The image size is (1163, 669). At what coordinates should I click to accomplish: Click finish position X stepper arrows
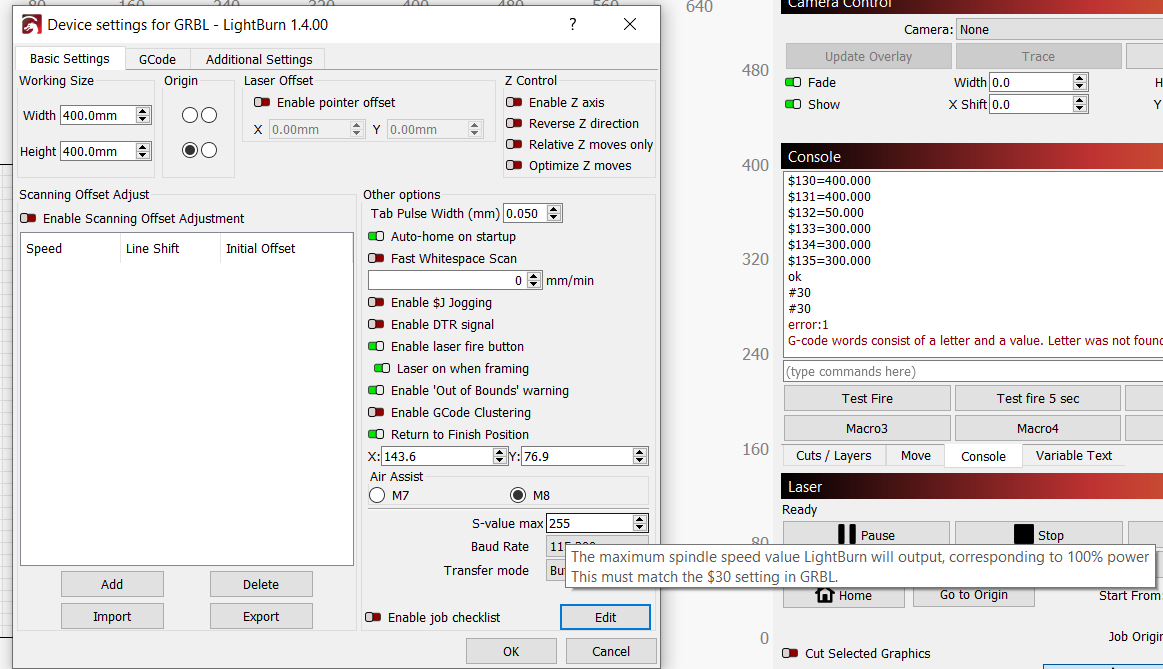coord(500,456)
